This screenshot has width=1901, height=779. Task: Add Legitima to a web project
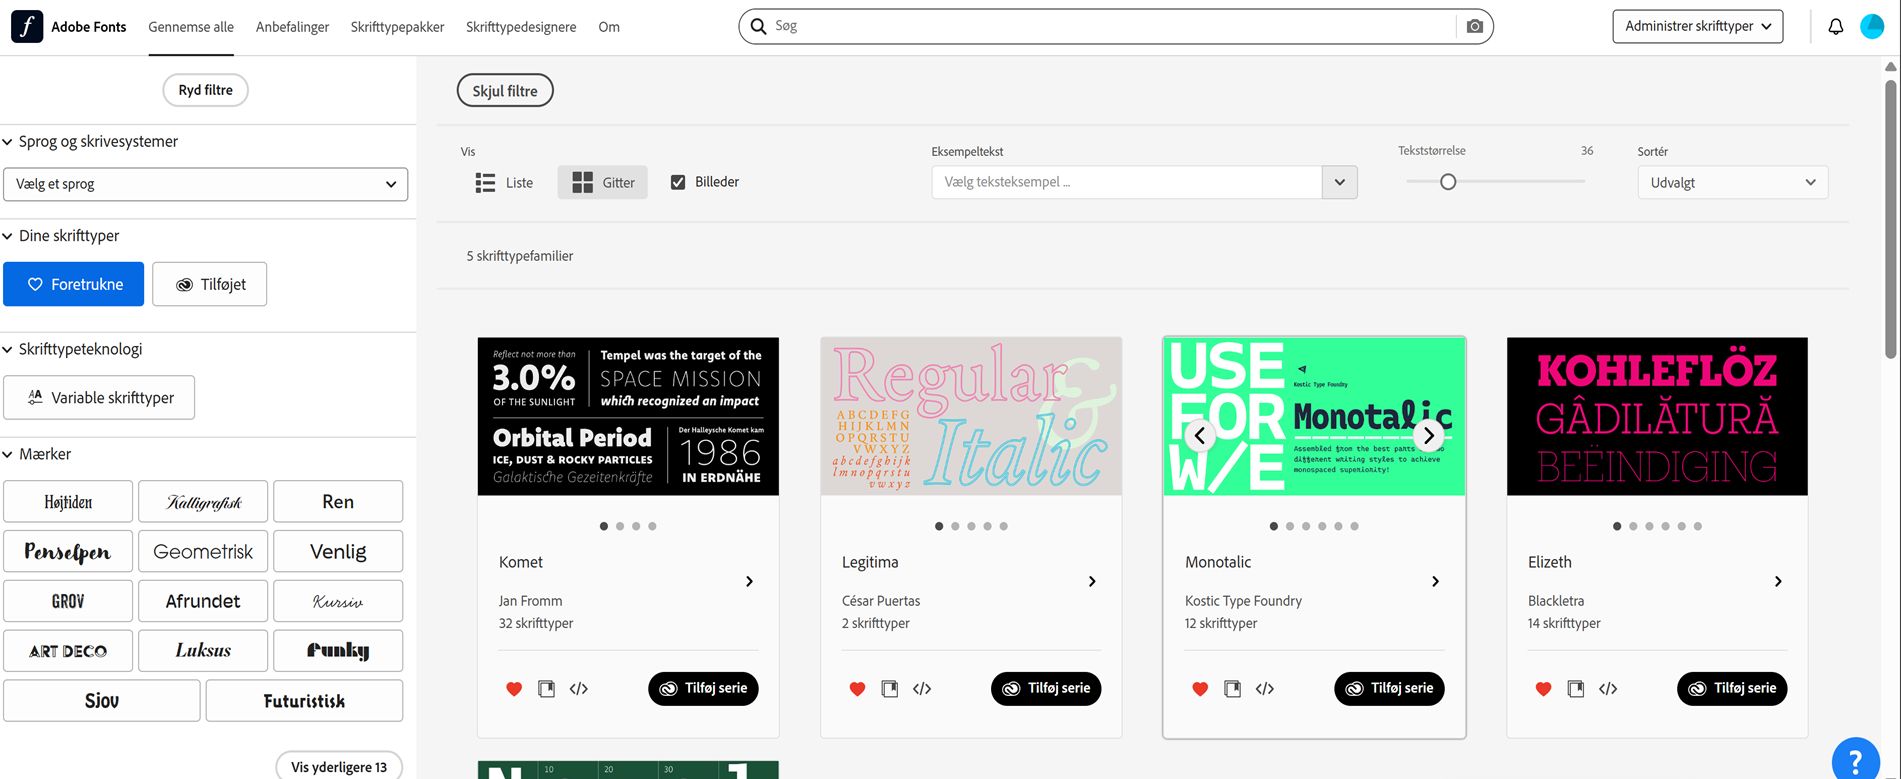[889, 689]
